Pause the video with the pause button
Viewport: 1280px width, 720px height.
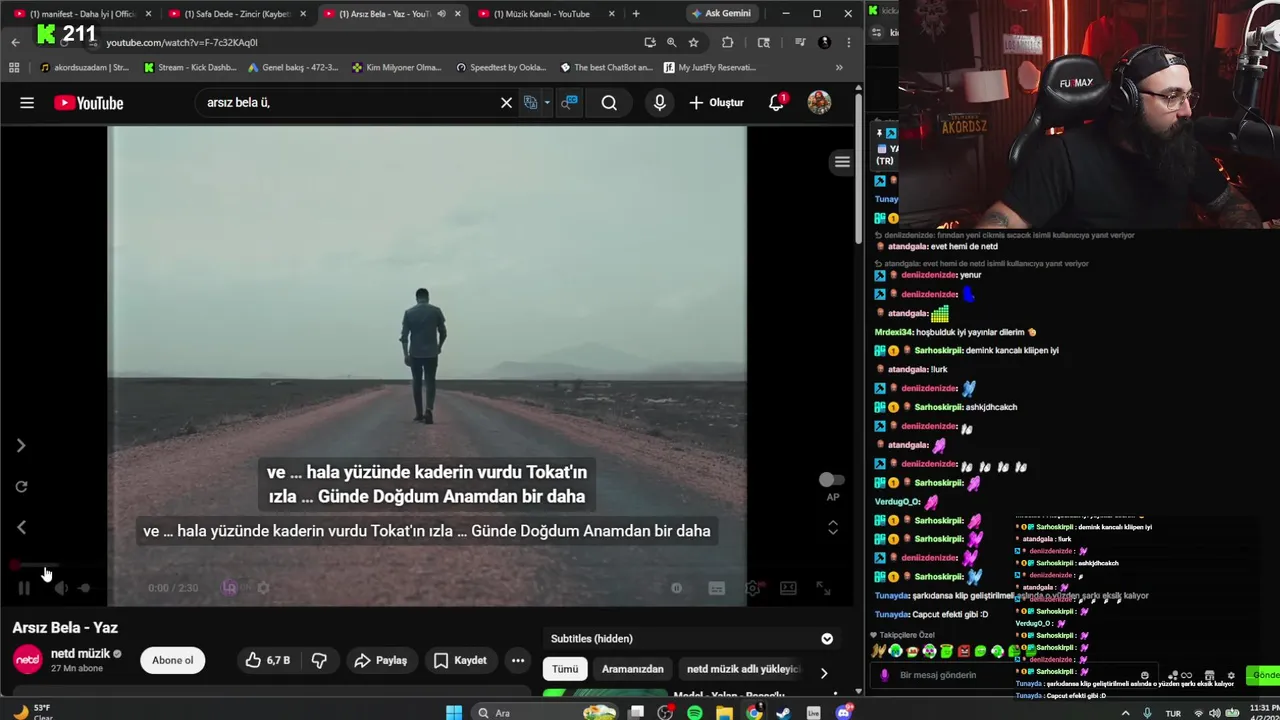23,588
